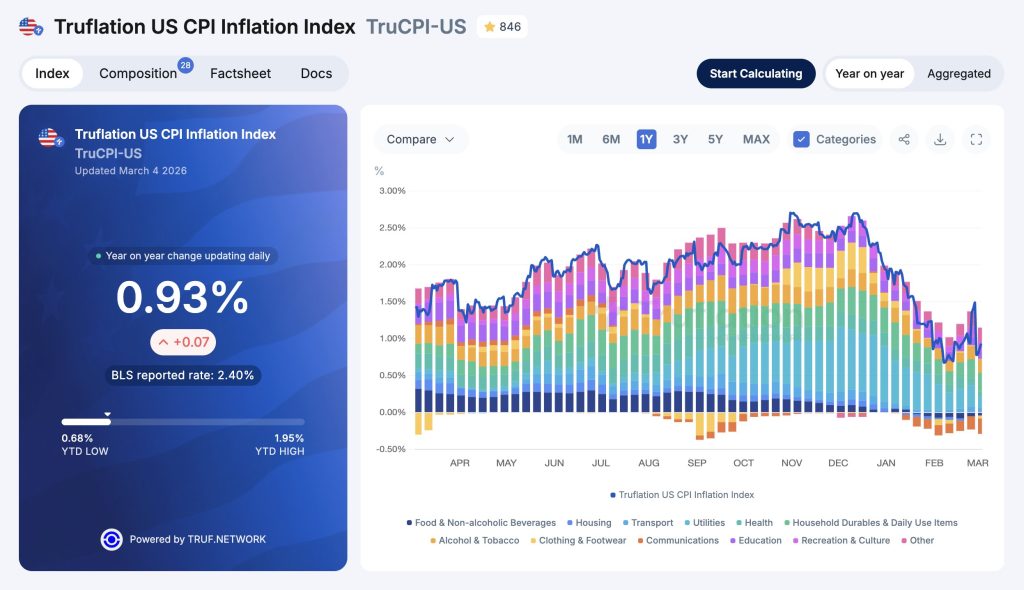This screenshot has width=1024, height=590.
Task: Click the red +0.07 change badge
Action: pyautogui.click(x=183, y=343)
